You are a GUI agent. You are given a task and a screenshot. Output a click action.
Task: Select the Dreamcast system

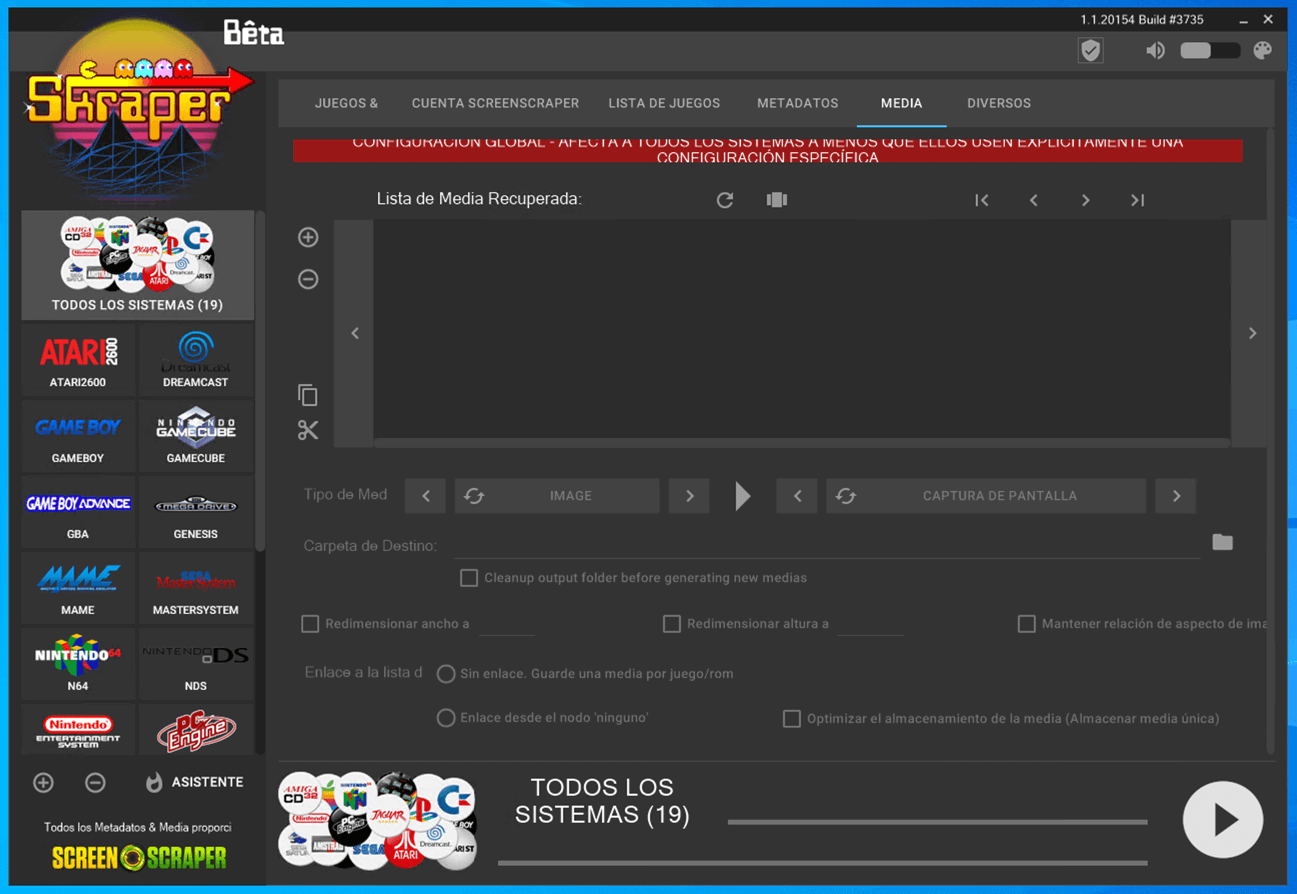coord(195,361)
